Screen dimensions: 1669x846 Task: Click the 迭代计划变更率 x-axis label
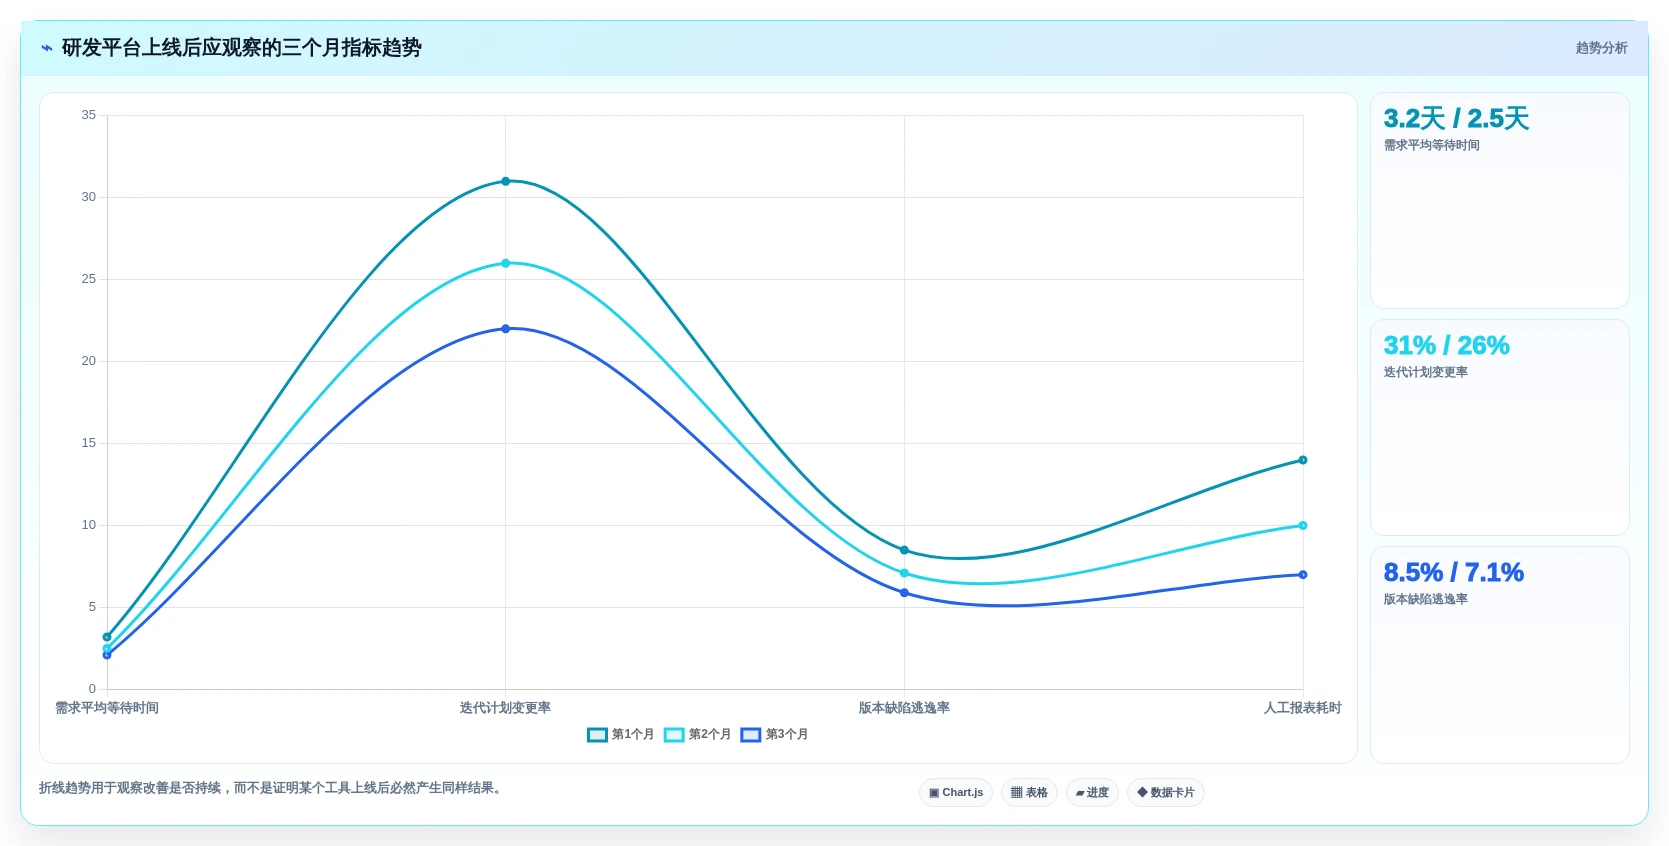[505, 708]
